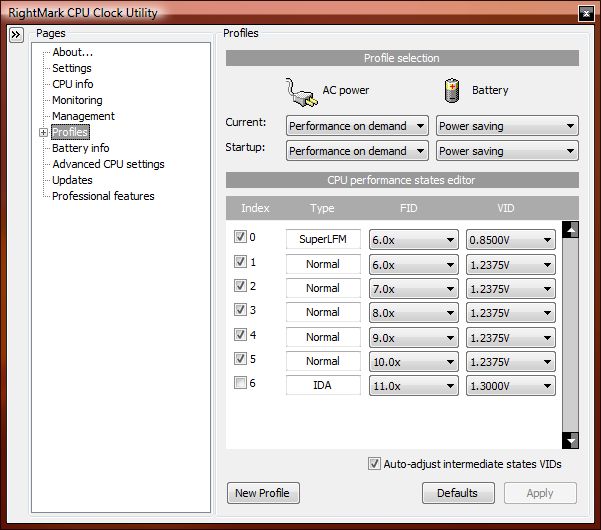Uncheck performance state index 5
This screenshot has height=530, width=601.
240,359
